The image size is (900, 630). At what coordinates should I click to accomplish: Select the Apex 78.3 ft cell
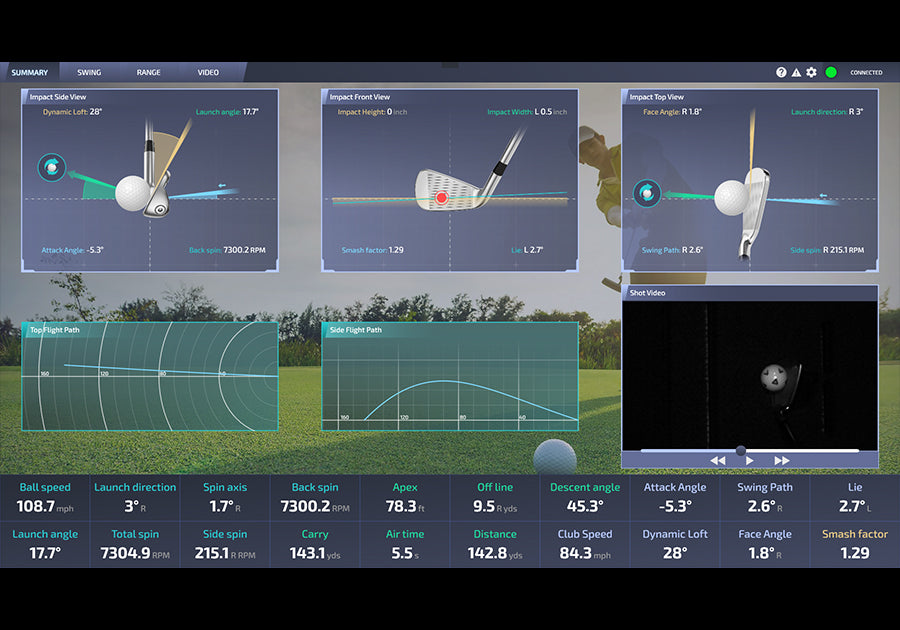pos(405,497)
